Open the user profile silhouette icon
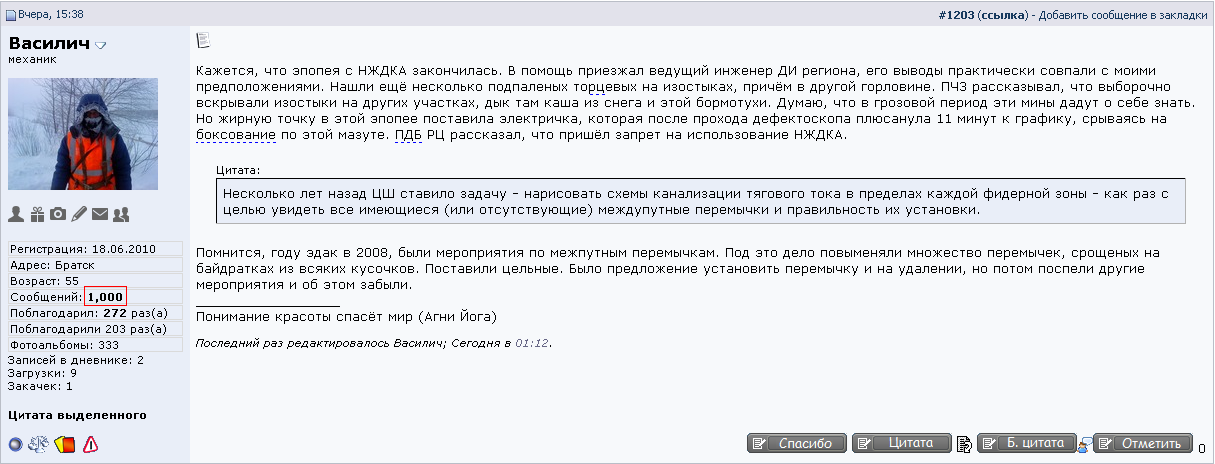This screenshot has width=1215, height=464. click(x=16, y=214)
